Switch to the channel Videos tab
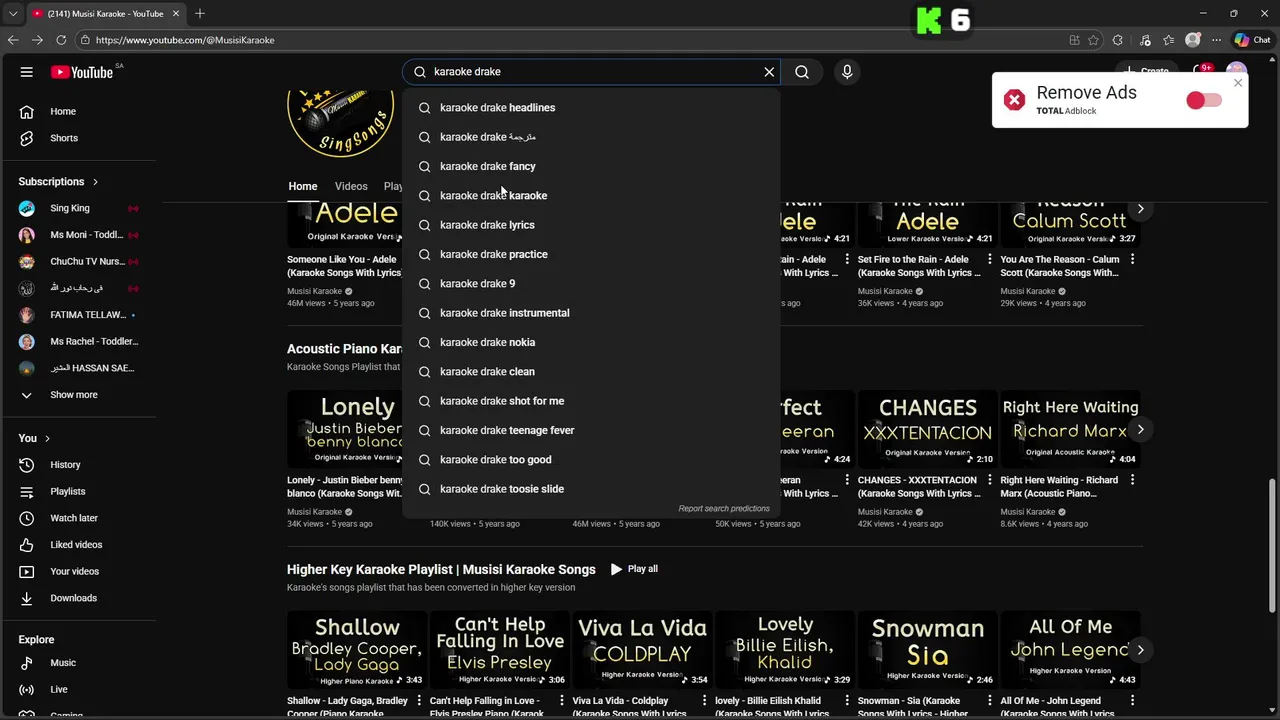This screenshot has width=1280, height=720. click(x=351, y=186)
